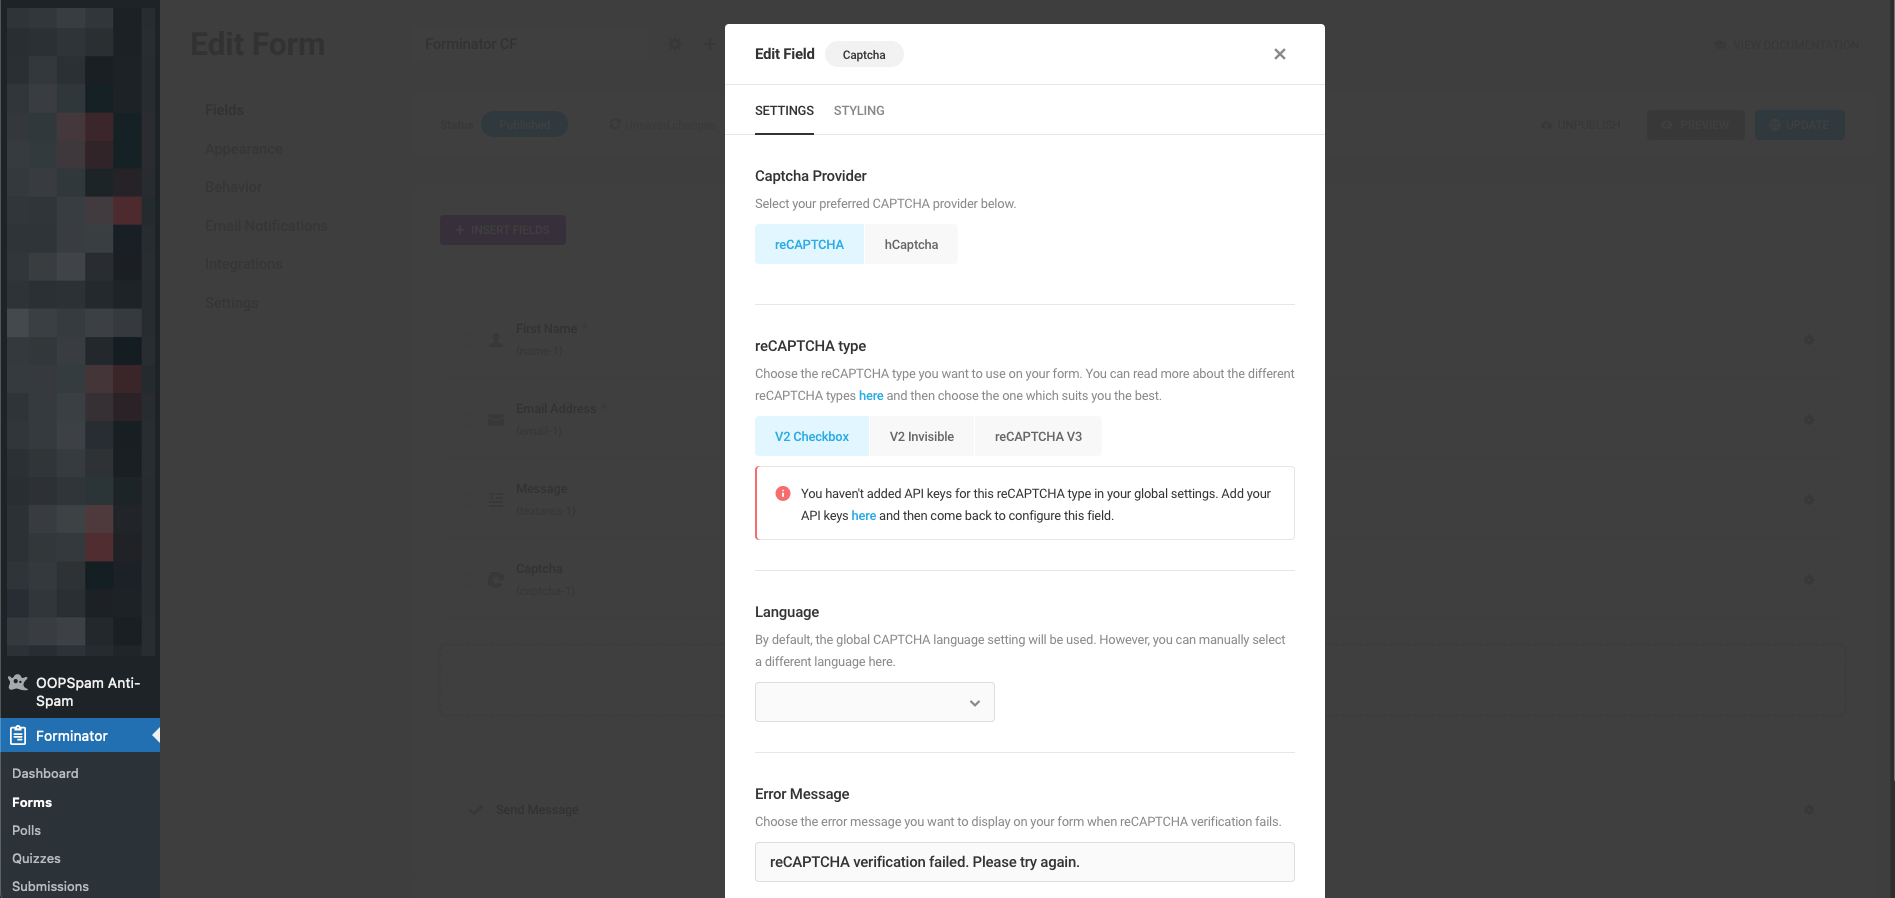This screenshot has height=898, width=1895.
Task: Expand the Language dropdown
Action: [x=875, y=702]
